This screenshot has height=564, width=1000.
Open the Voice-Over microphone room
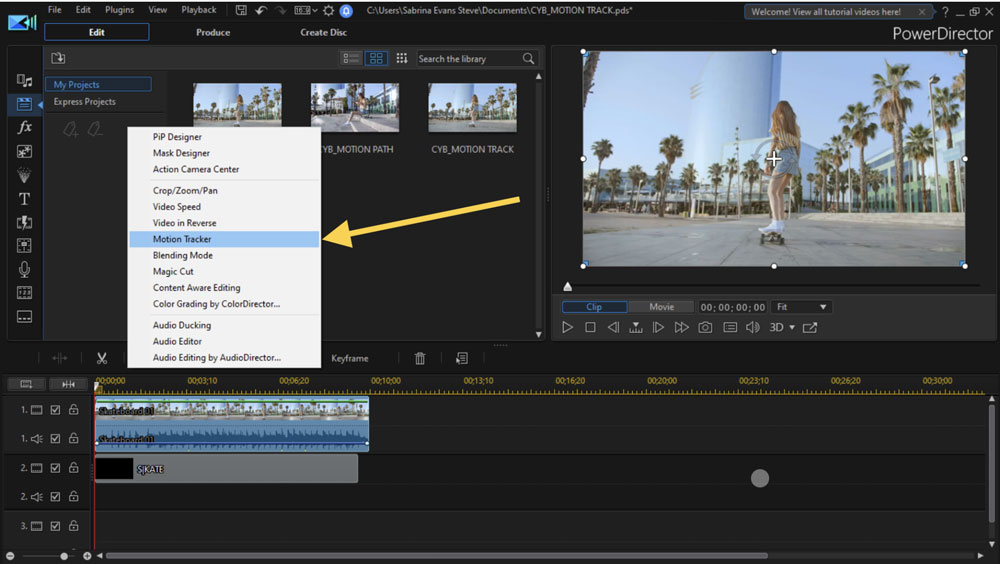click(x=25, y=270)
